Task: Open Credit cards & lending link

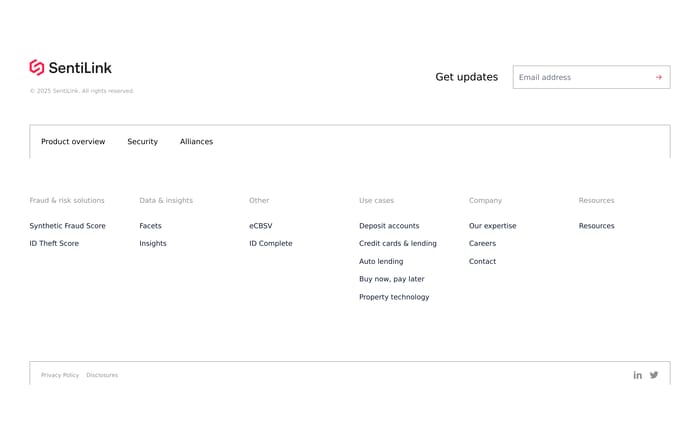Action: click(398, 244)
